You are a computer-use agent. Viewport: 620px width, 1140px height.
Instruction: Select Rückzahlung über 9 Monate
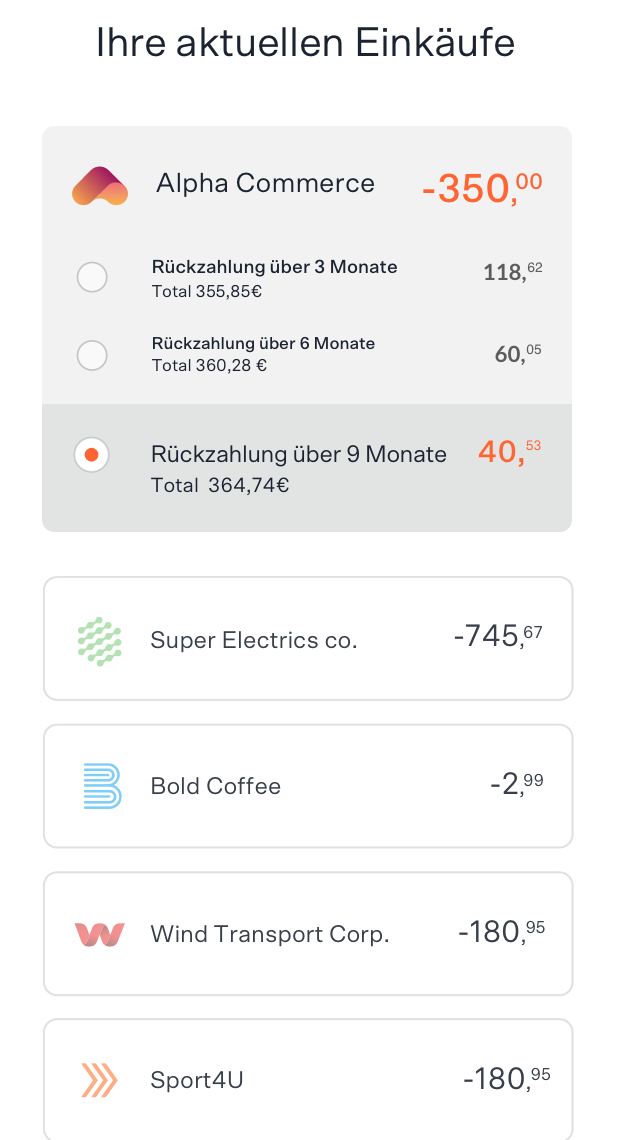pos(92,455)
